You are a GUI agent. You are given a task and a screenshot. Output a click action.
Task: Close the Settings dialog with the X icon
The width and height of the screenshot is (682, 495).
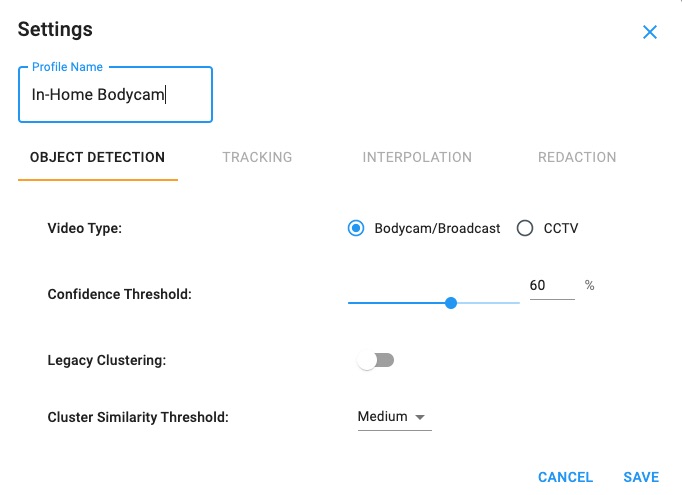(650, 32)
